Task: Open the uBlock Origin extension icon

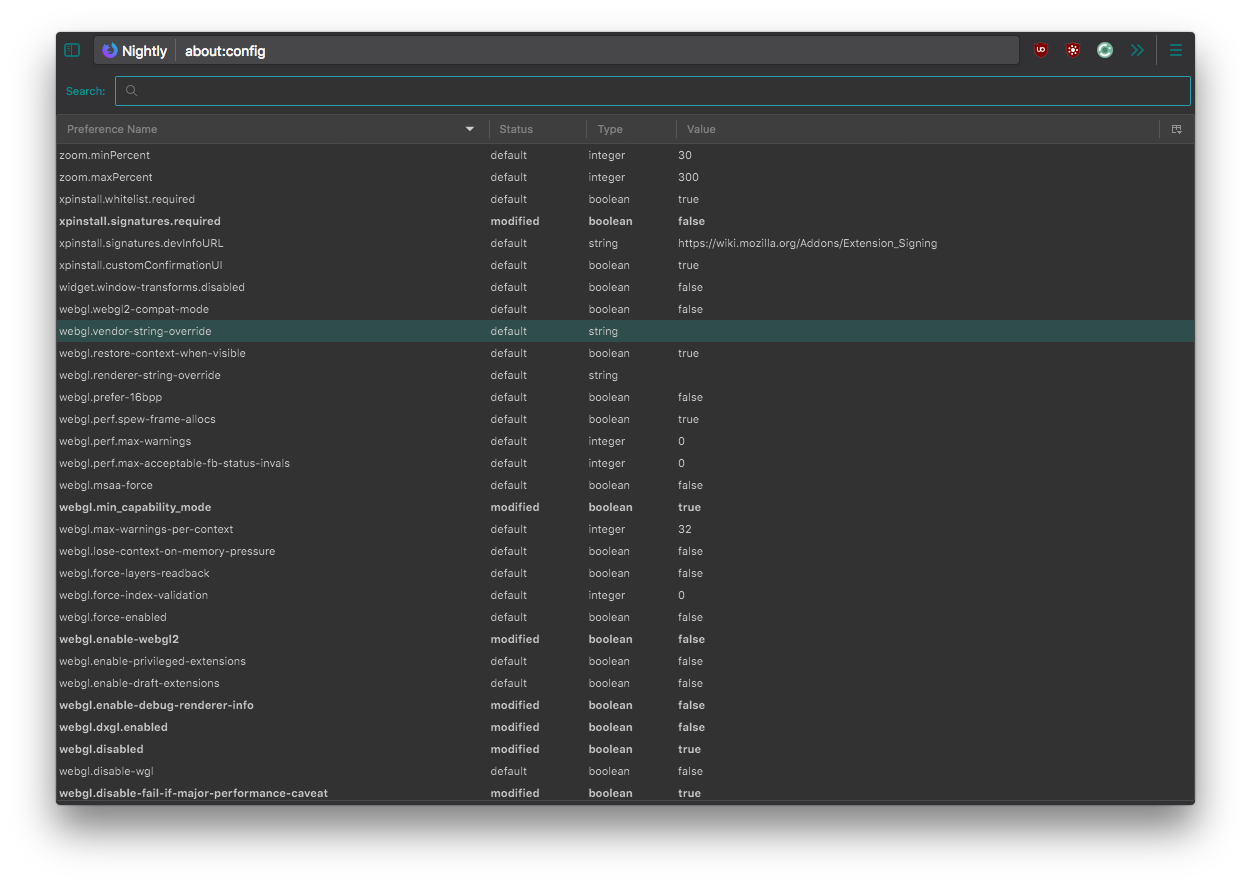Action: pyautogui.click(x=1041, y=50)
